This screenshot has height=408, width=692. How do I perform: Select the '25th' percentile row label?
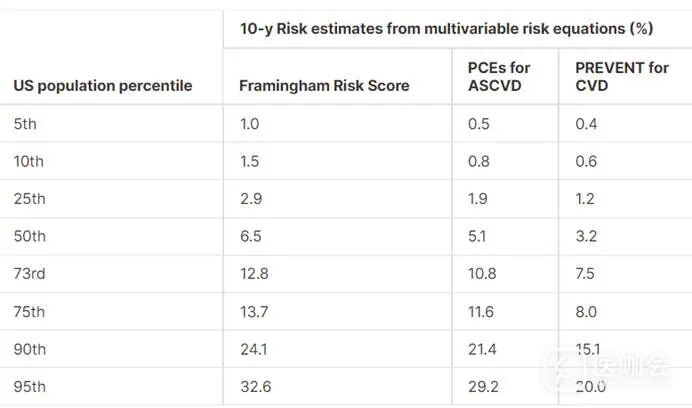coord(31,199)
